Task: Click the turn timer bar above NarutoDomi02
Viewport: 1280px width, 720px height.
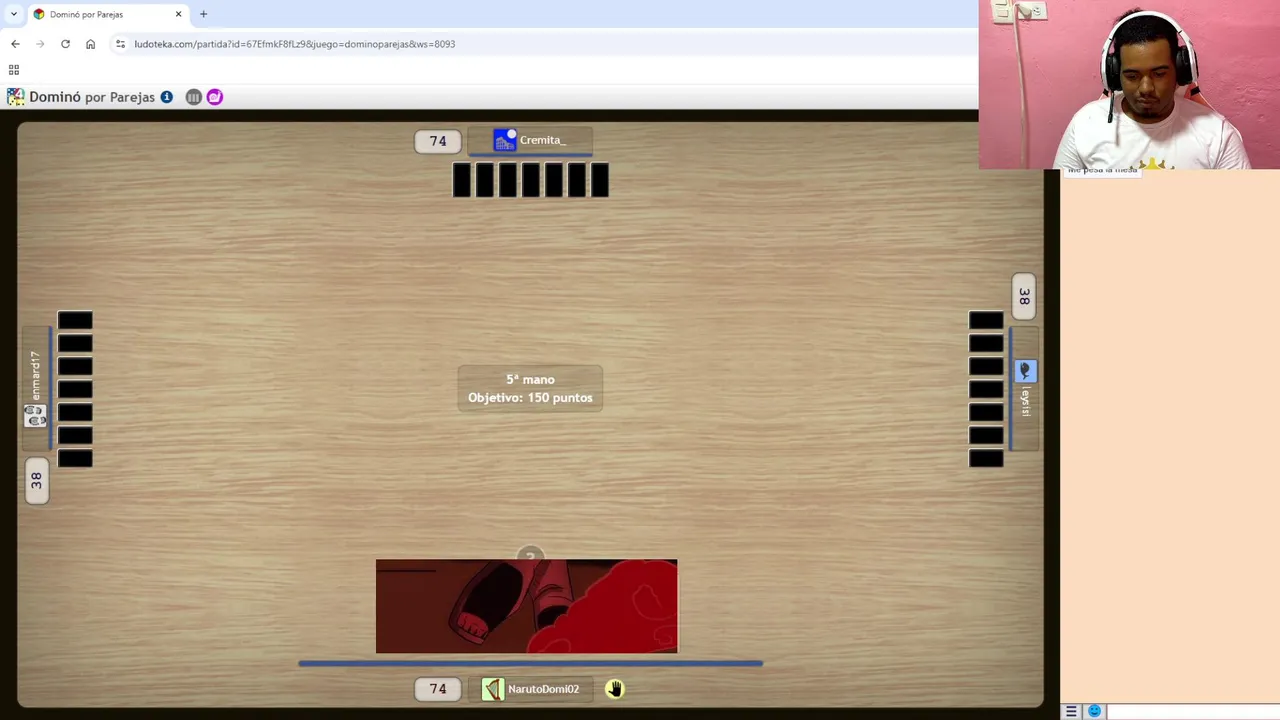Action: 530,663
